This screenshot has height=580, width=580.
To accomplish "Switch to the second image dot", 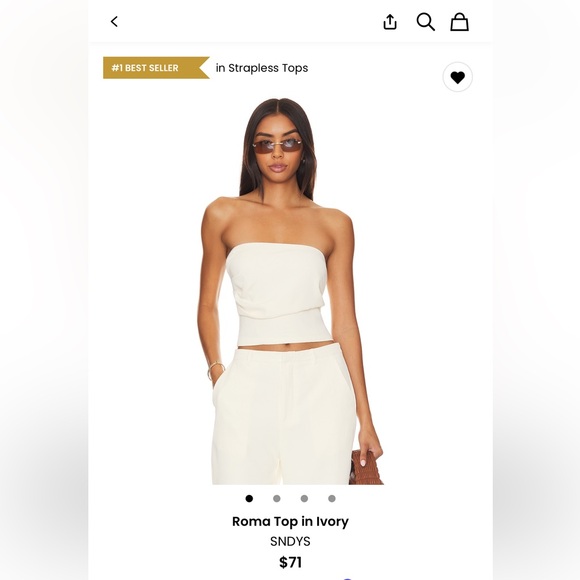I will (x=277, y=499).
